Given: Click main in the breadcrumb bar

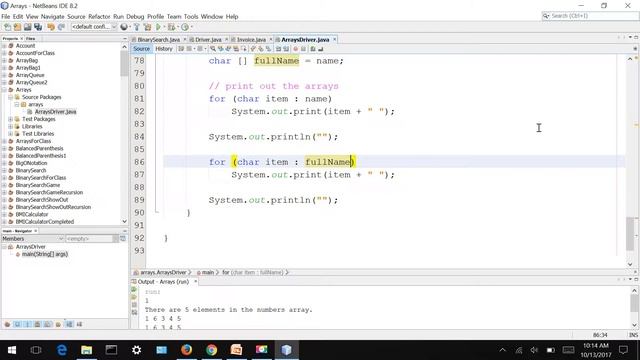Looking at the screenshot, I should 208,272.
